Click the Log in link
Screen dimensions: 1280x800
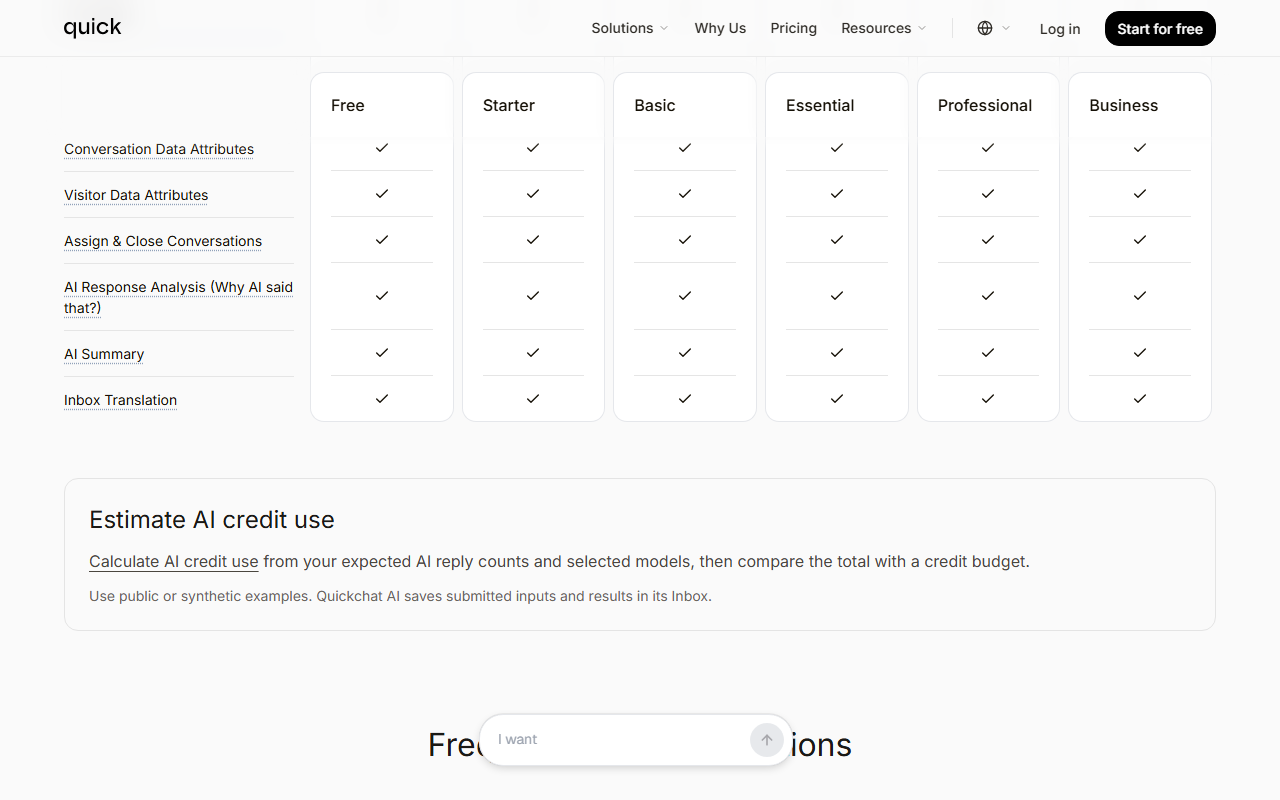tap(1059, 29)
